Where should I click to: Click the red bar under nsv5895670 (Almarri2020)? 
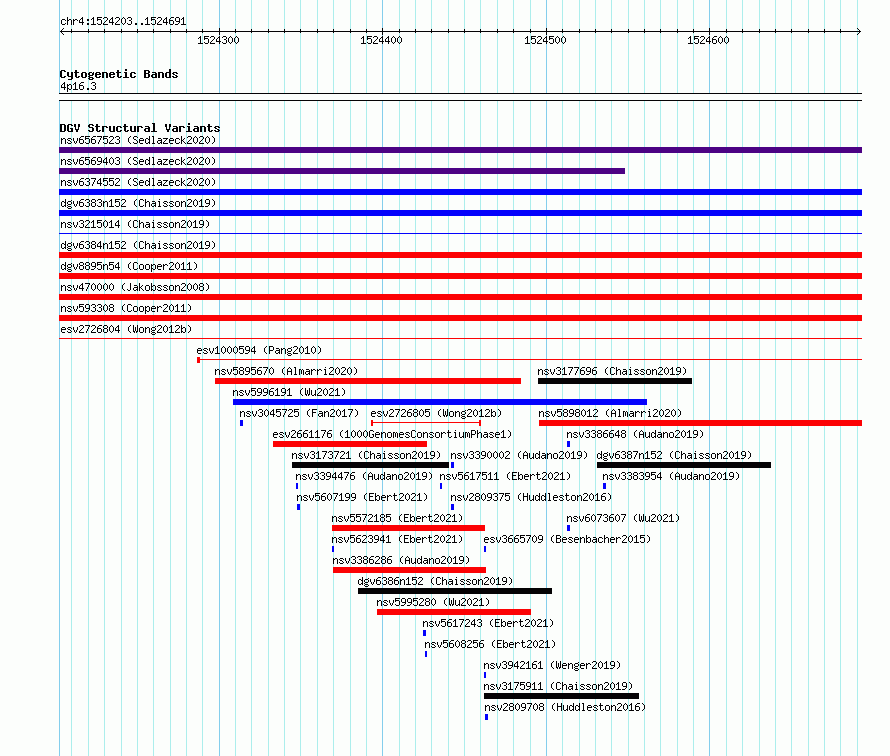point(368,381)
